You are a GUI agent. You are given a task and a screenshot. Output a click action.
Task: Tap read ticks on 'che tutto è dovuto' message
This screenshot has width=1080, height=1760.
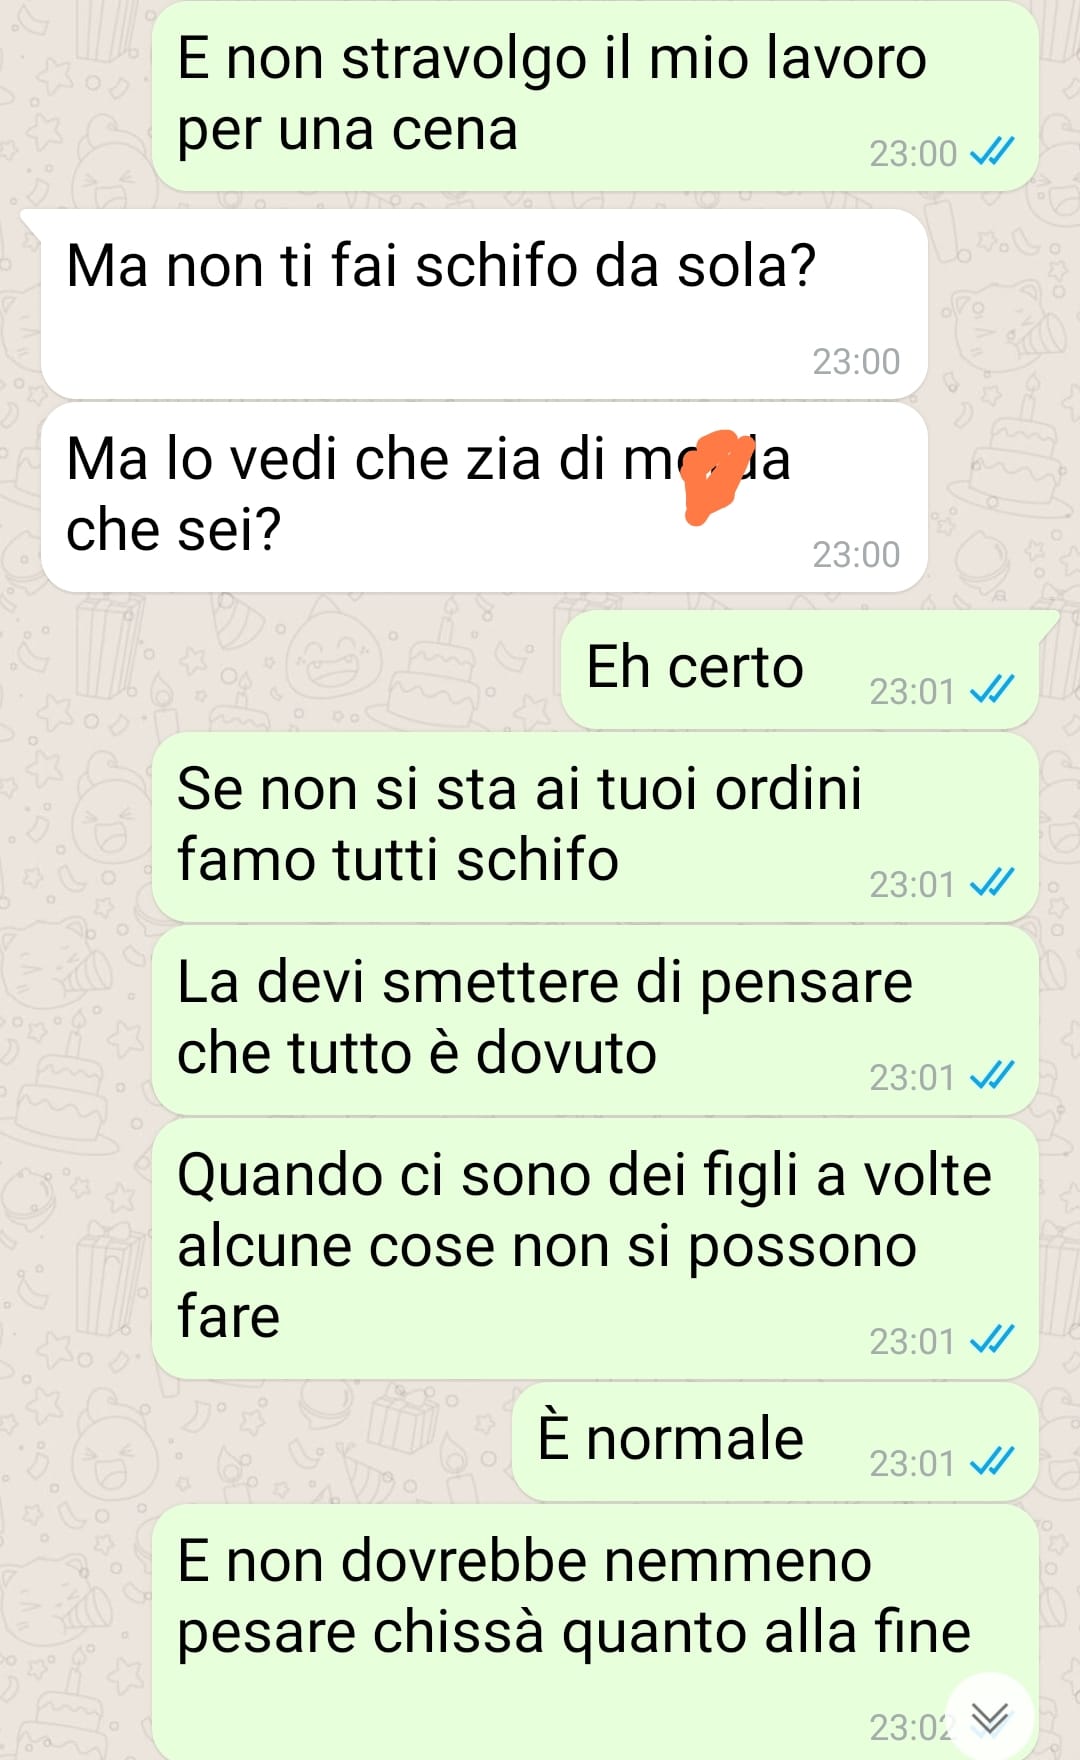pos(992,1076)
